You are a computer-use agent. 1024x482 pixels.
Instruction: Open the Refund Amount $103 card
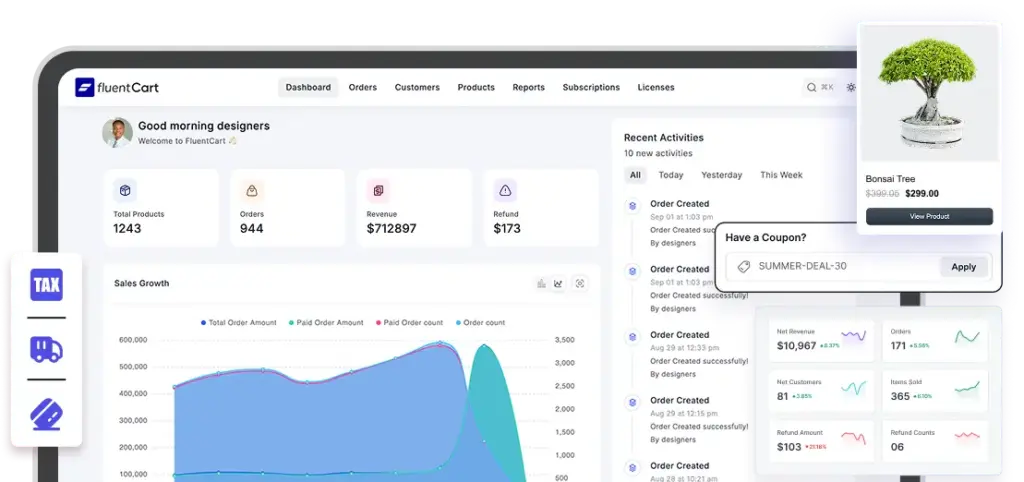point(821,442)
